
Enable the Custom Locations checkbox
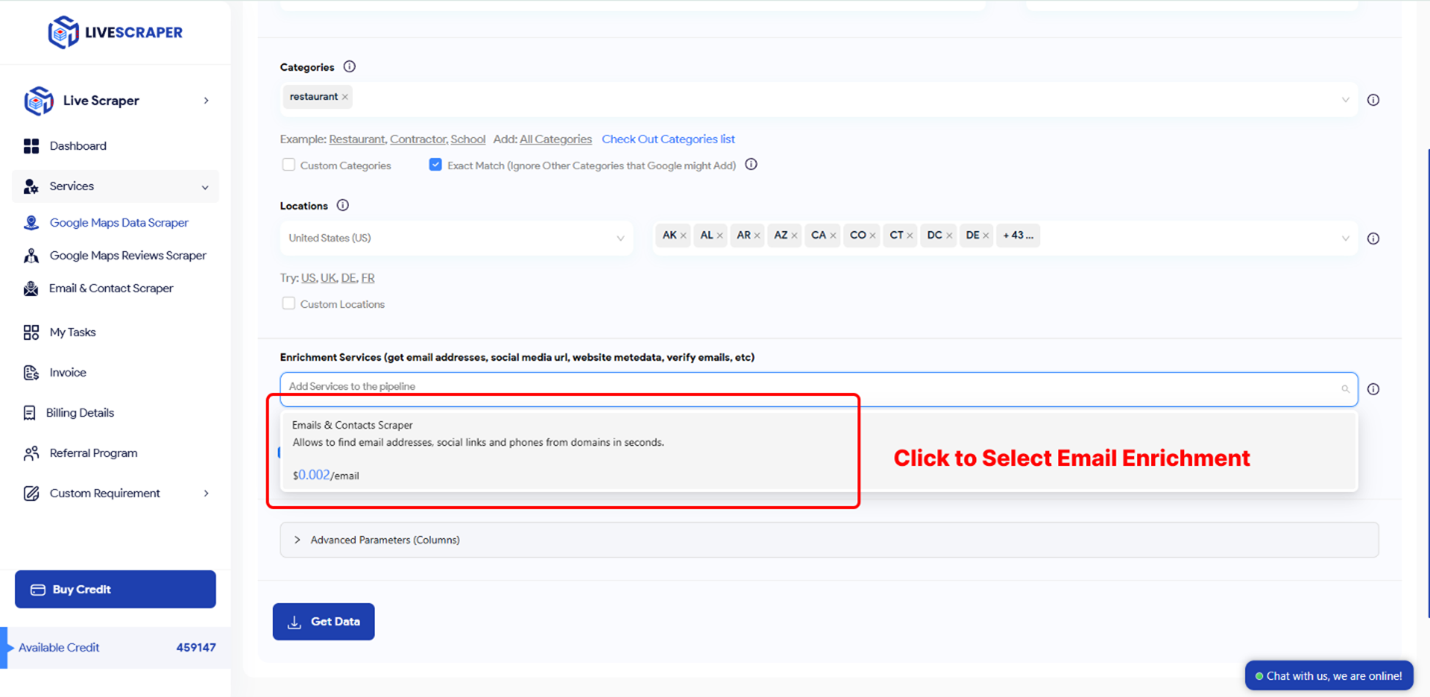[x=288, y=303]
